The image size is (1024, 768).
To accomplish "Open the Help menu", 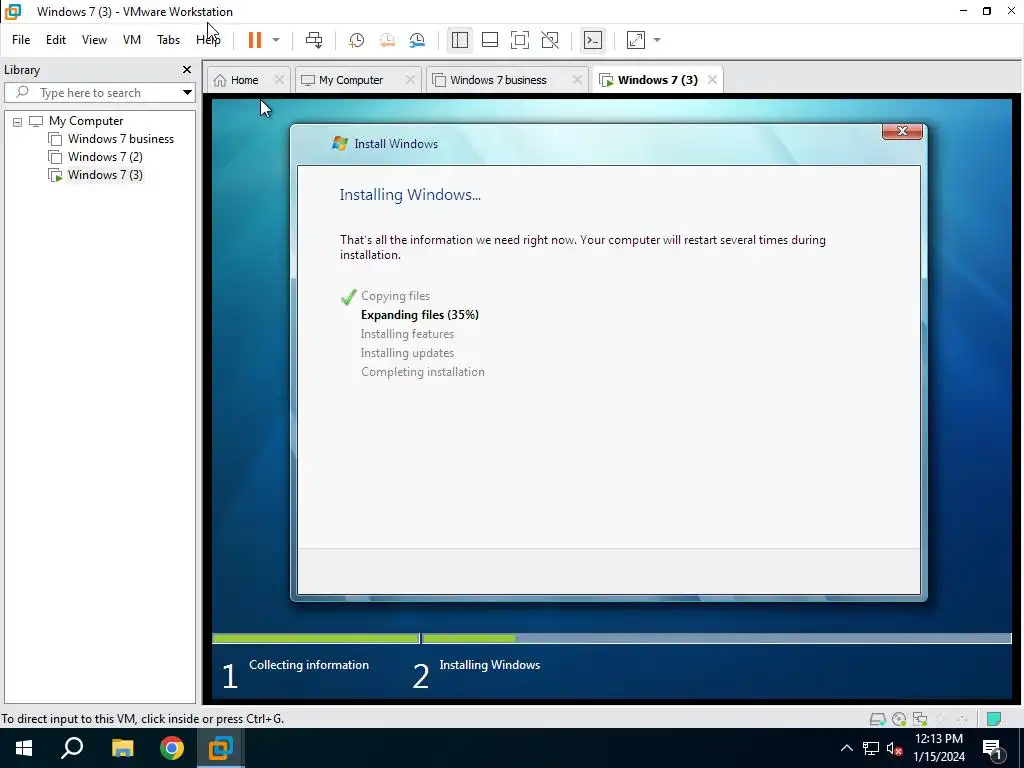I will tap(208, 40).
